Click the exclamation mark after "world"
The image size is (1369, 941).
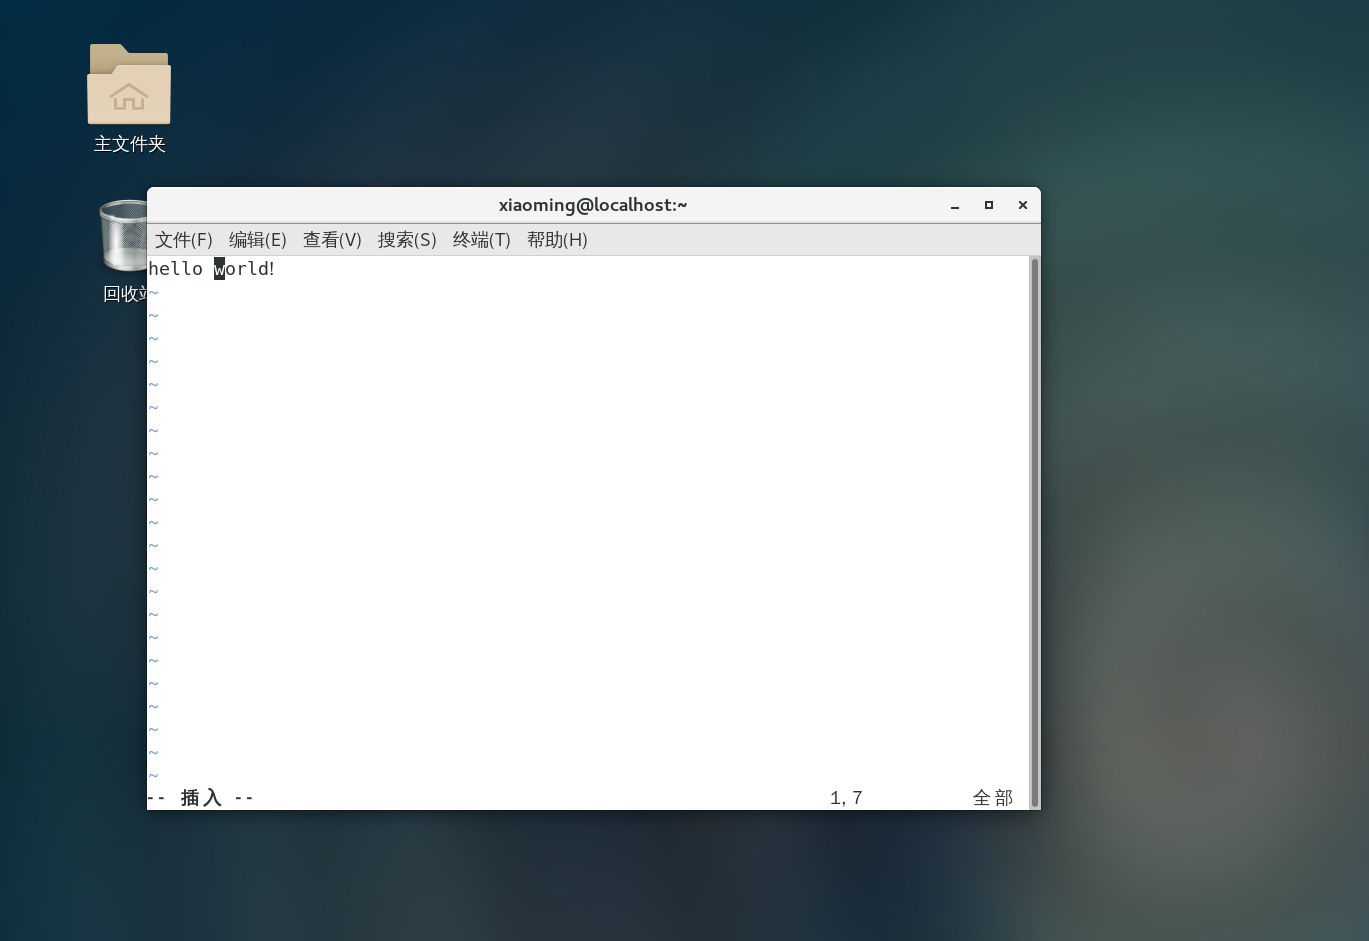(271, 269)
